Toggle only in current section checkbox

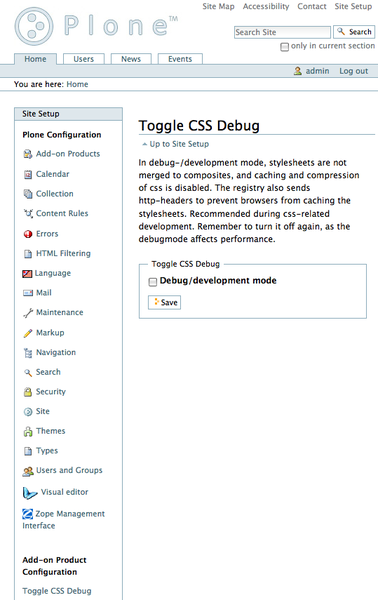[x=284, y=47]
